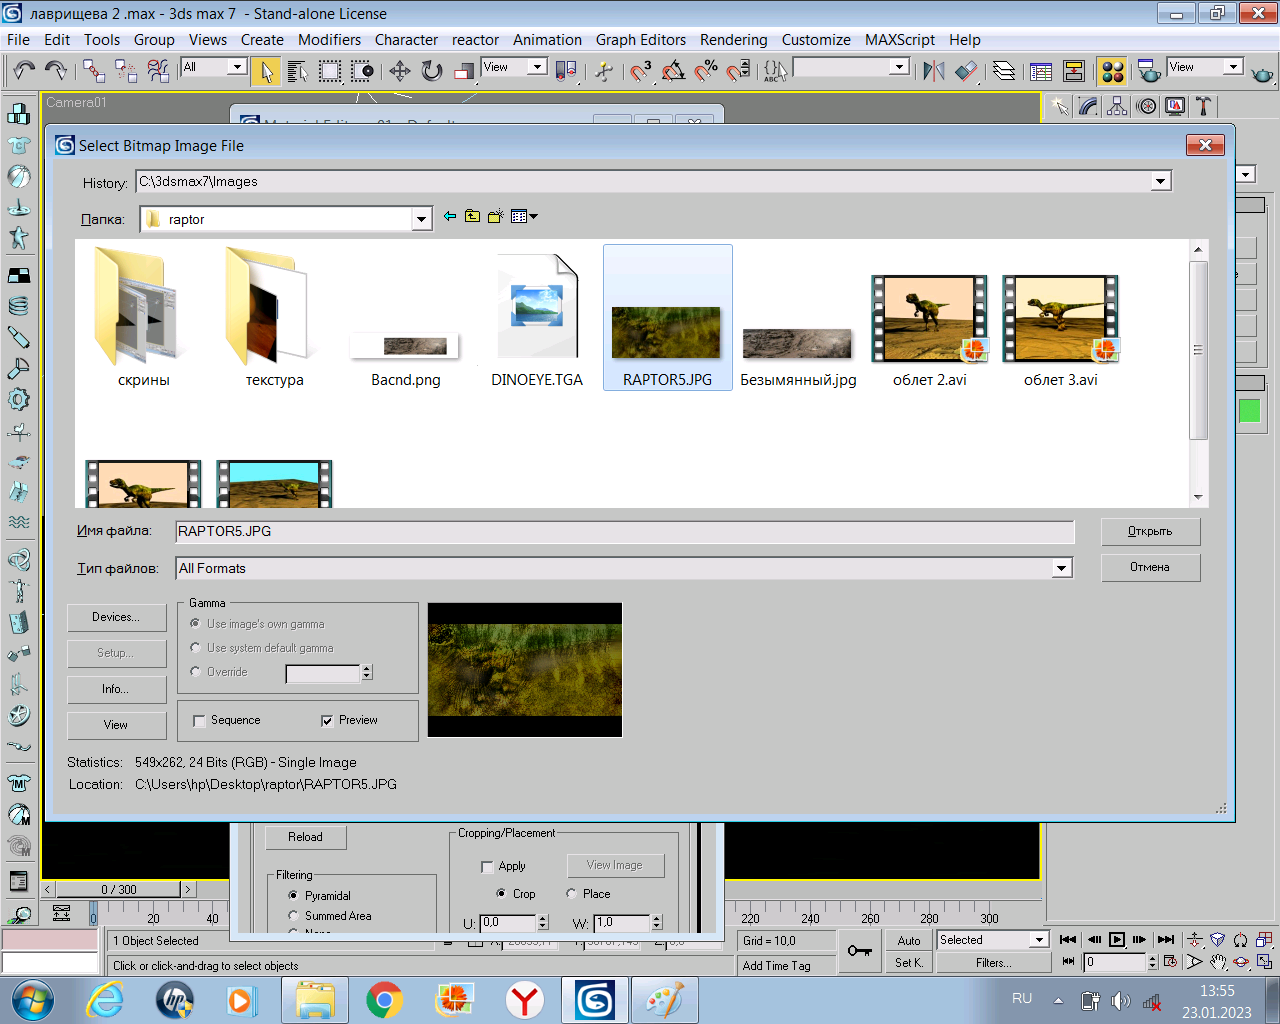
Task: Activate Bind to Space Warp tool
Action: [158, 70]
